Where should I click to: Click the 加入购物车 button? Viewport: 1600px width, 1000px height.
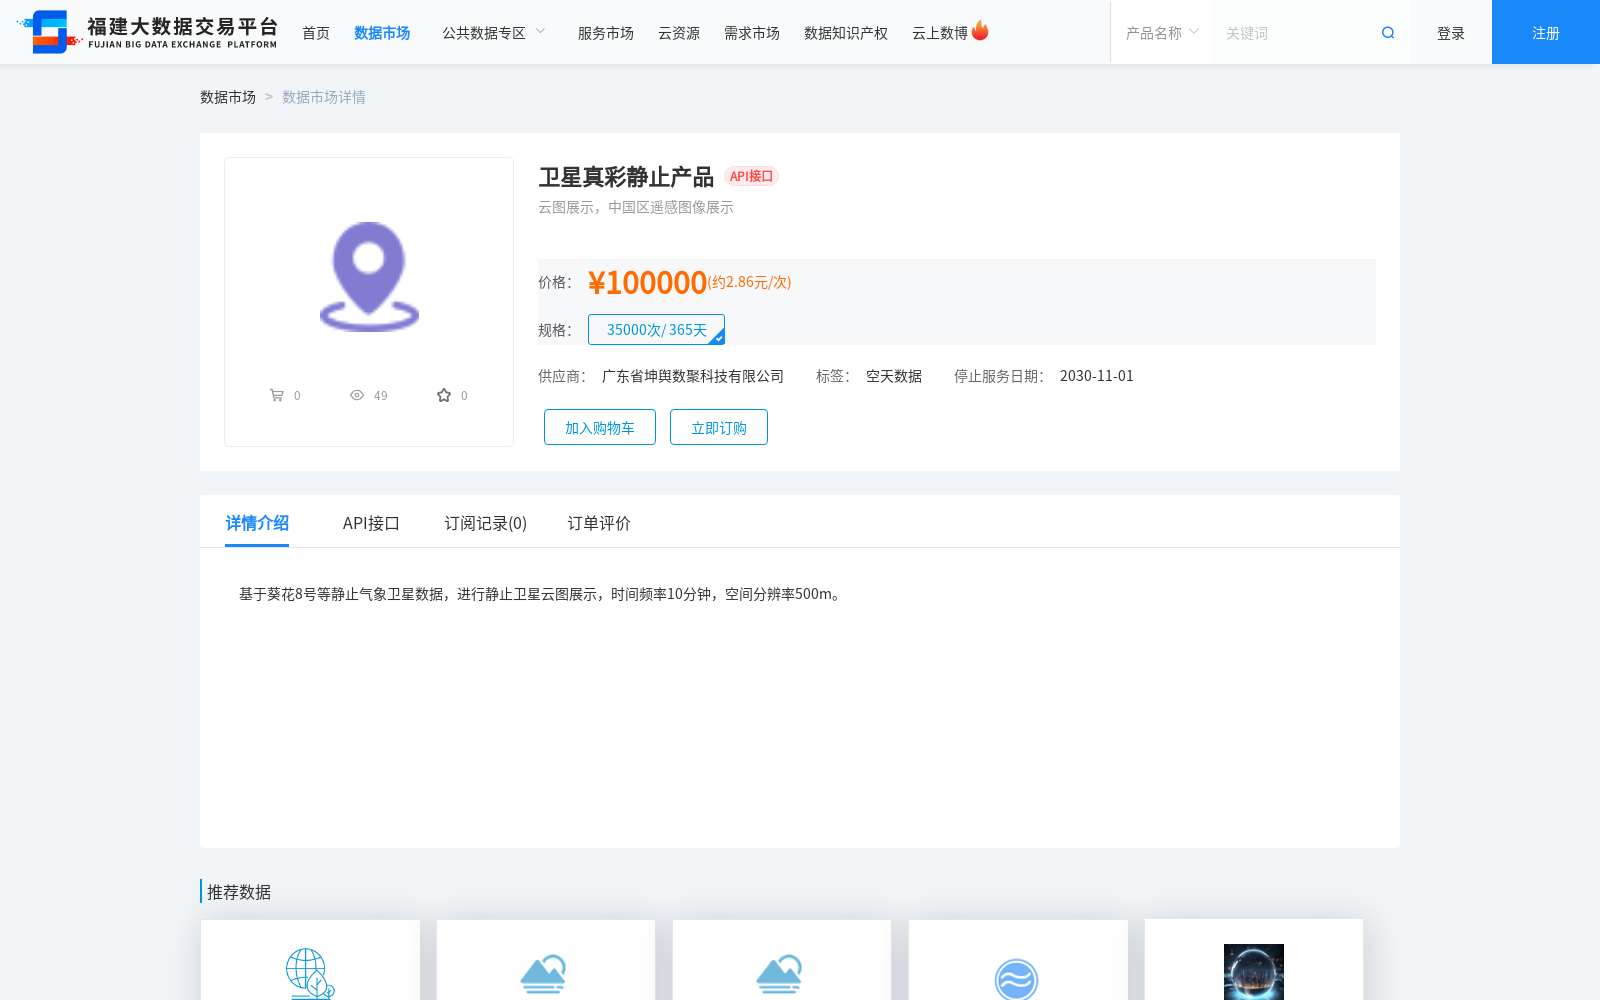pyautogui.click(x=600, y=427)
